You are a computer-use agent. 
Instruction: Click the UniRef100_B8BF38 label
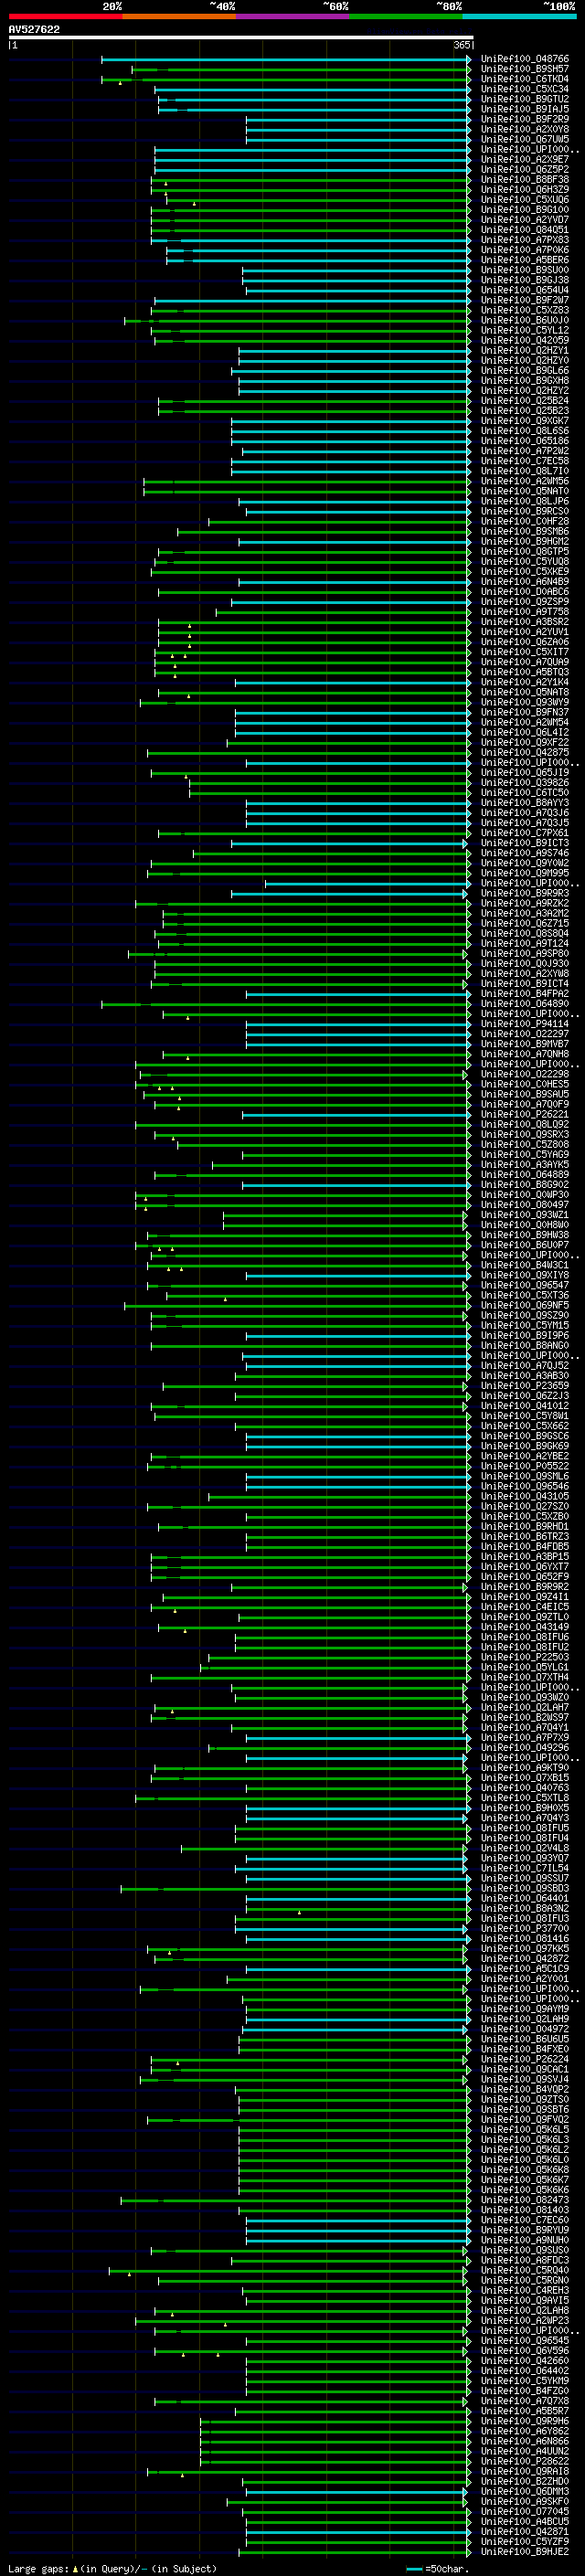click(524, 180)
